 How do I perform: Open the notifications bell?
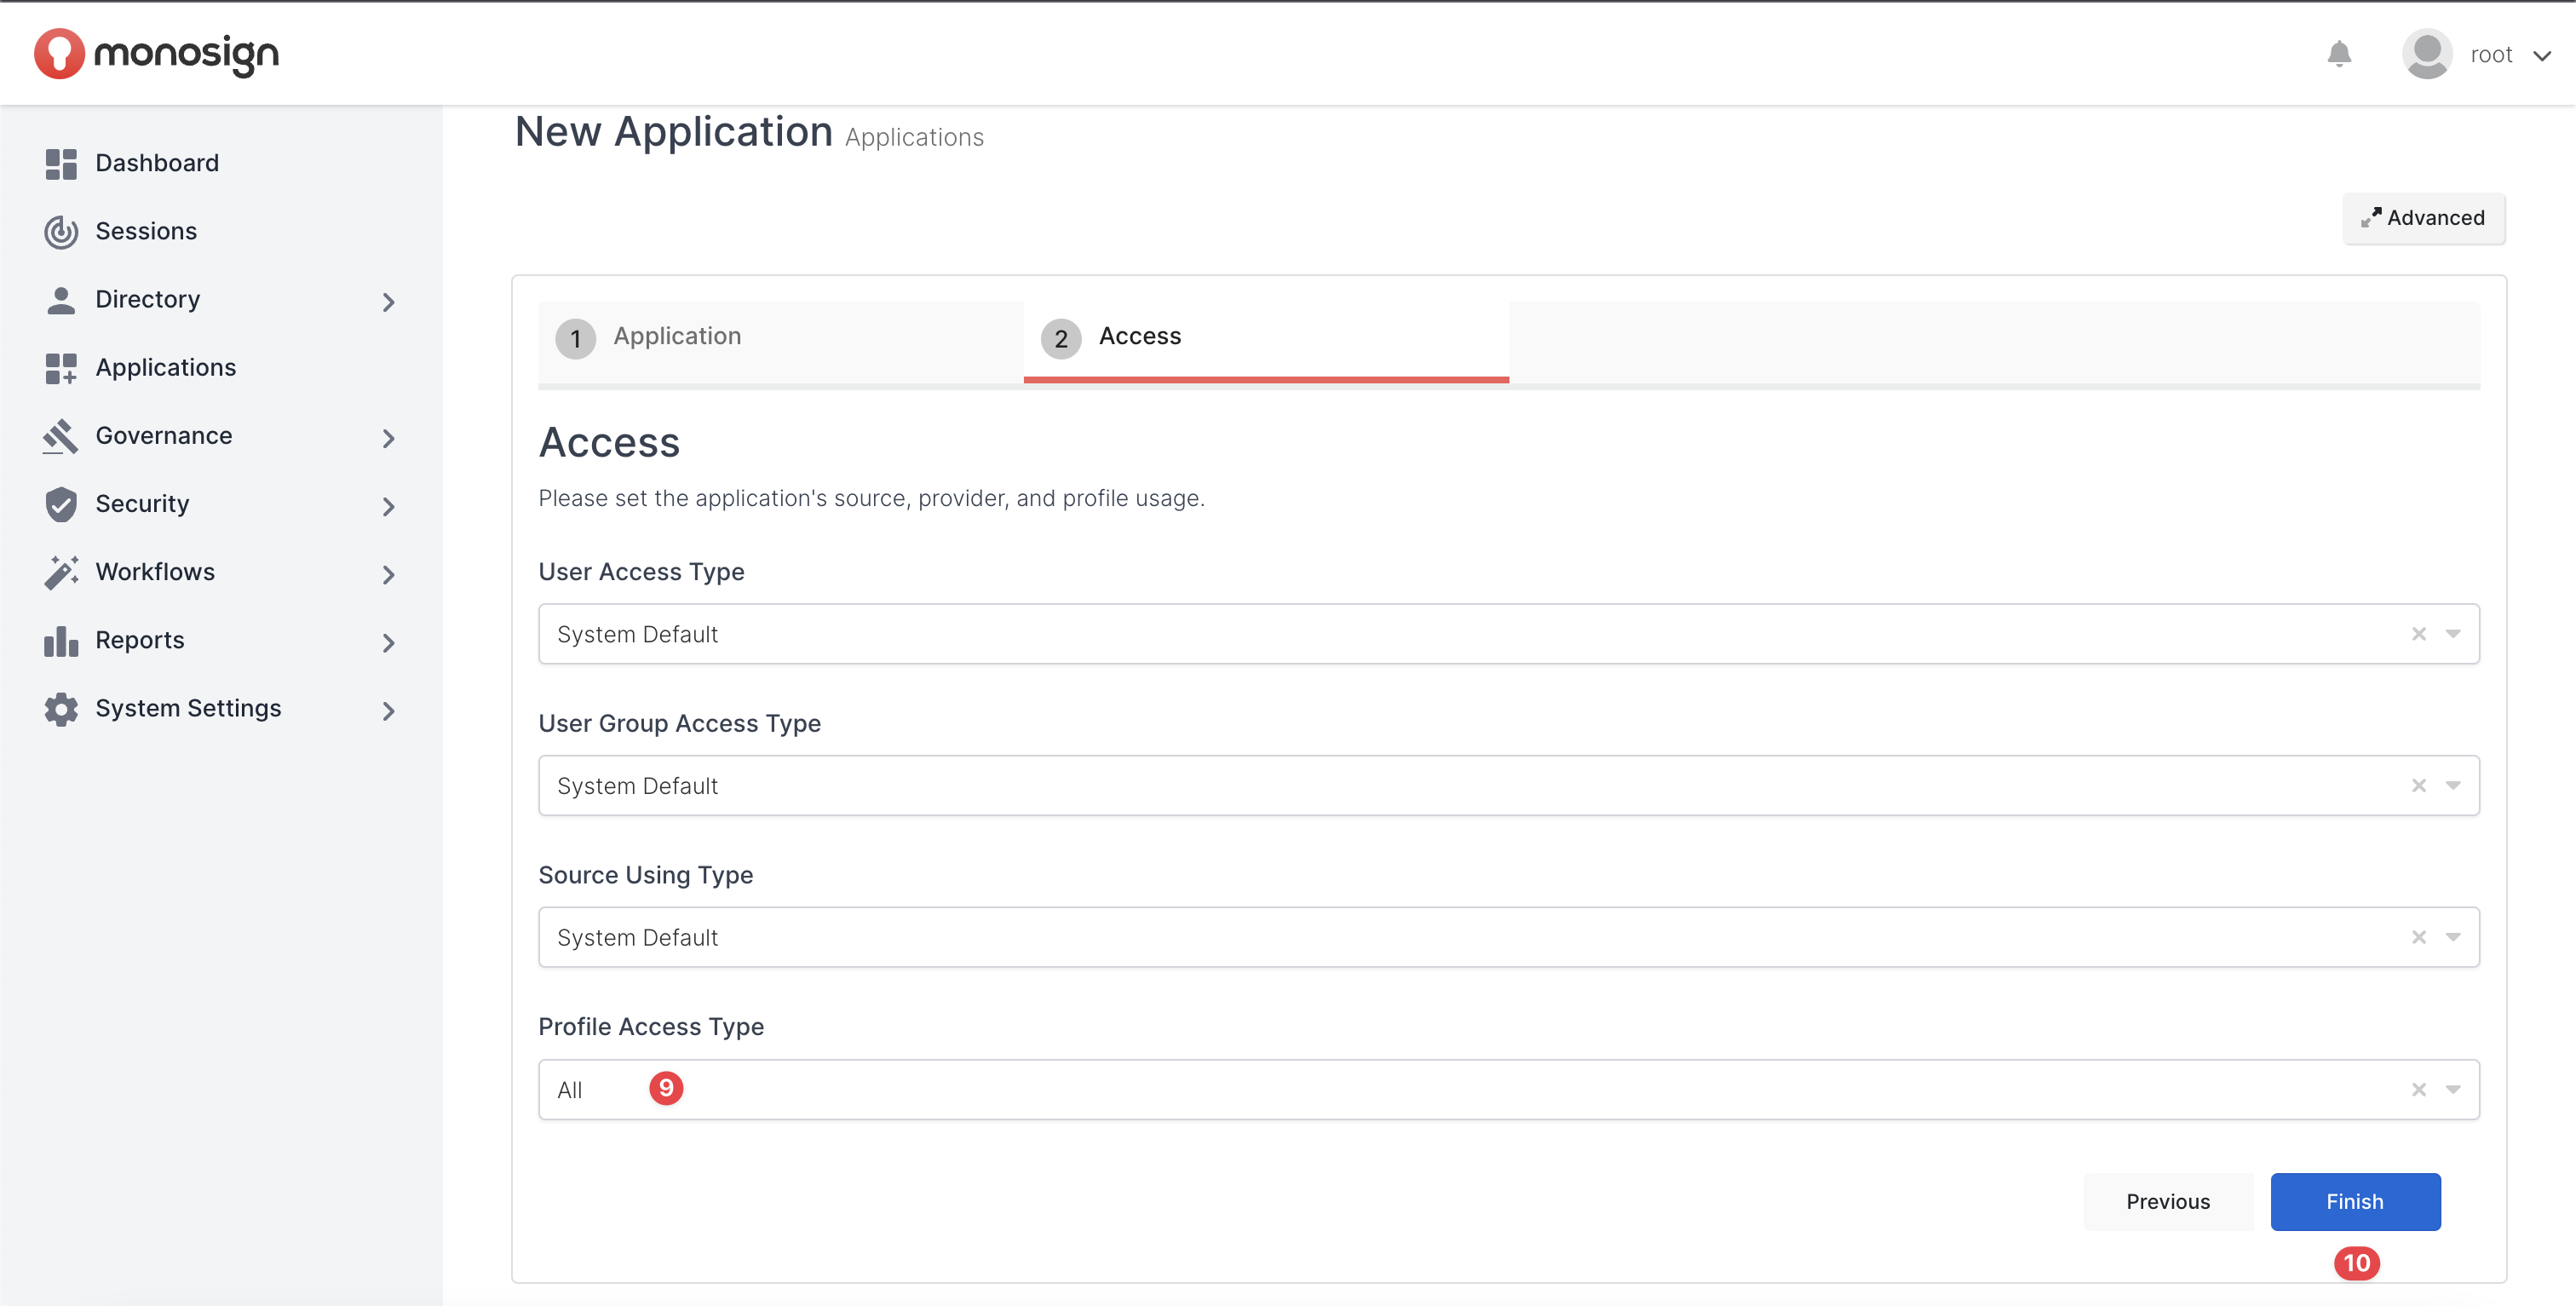(2338, 53)
